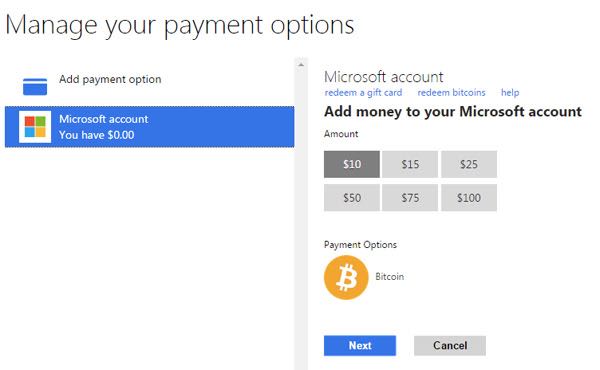600x370 pixels.
Task: Open the redeem a gift card link
Action: coord(363,93)
